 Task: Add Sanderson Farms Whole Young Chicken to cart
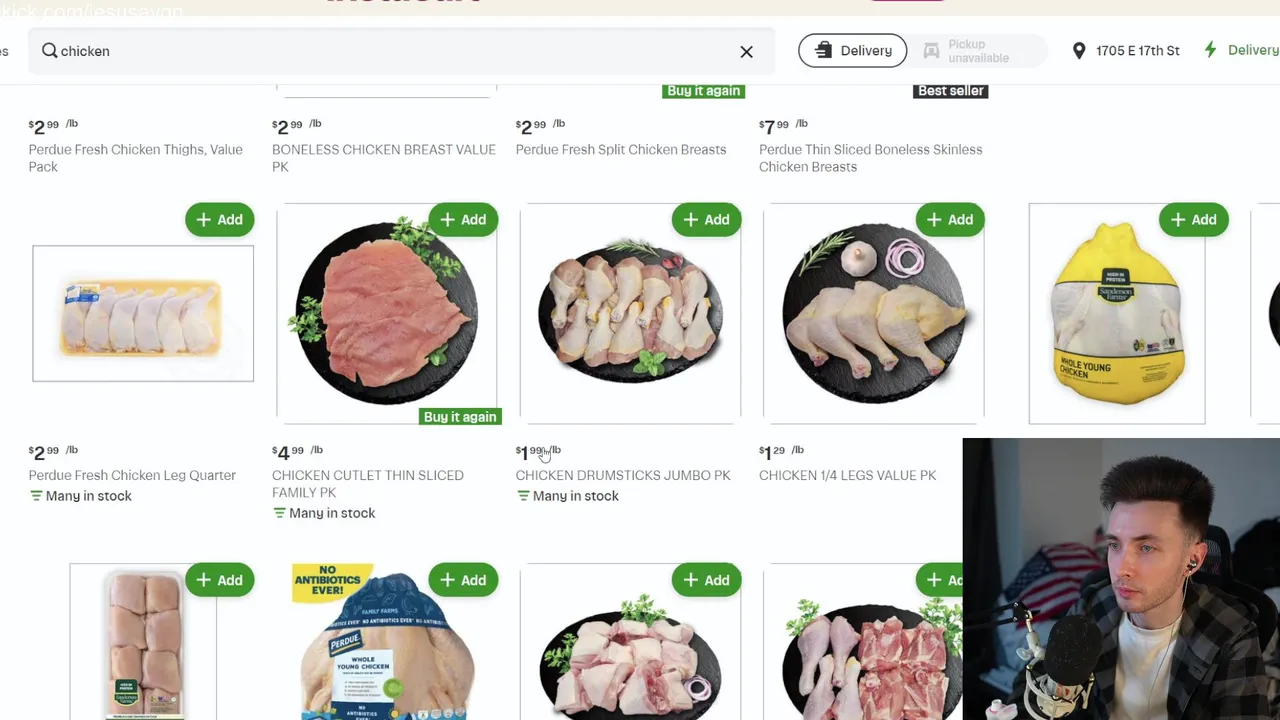point(1193,220)
